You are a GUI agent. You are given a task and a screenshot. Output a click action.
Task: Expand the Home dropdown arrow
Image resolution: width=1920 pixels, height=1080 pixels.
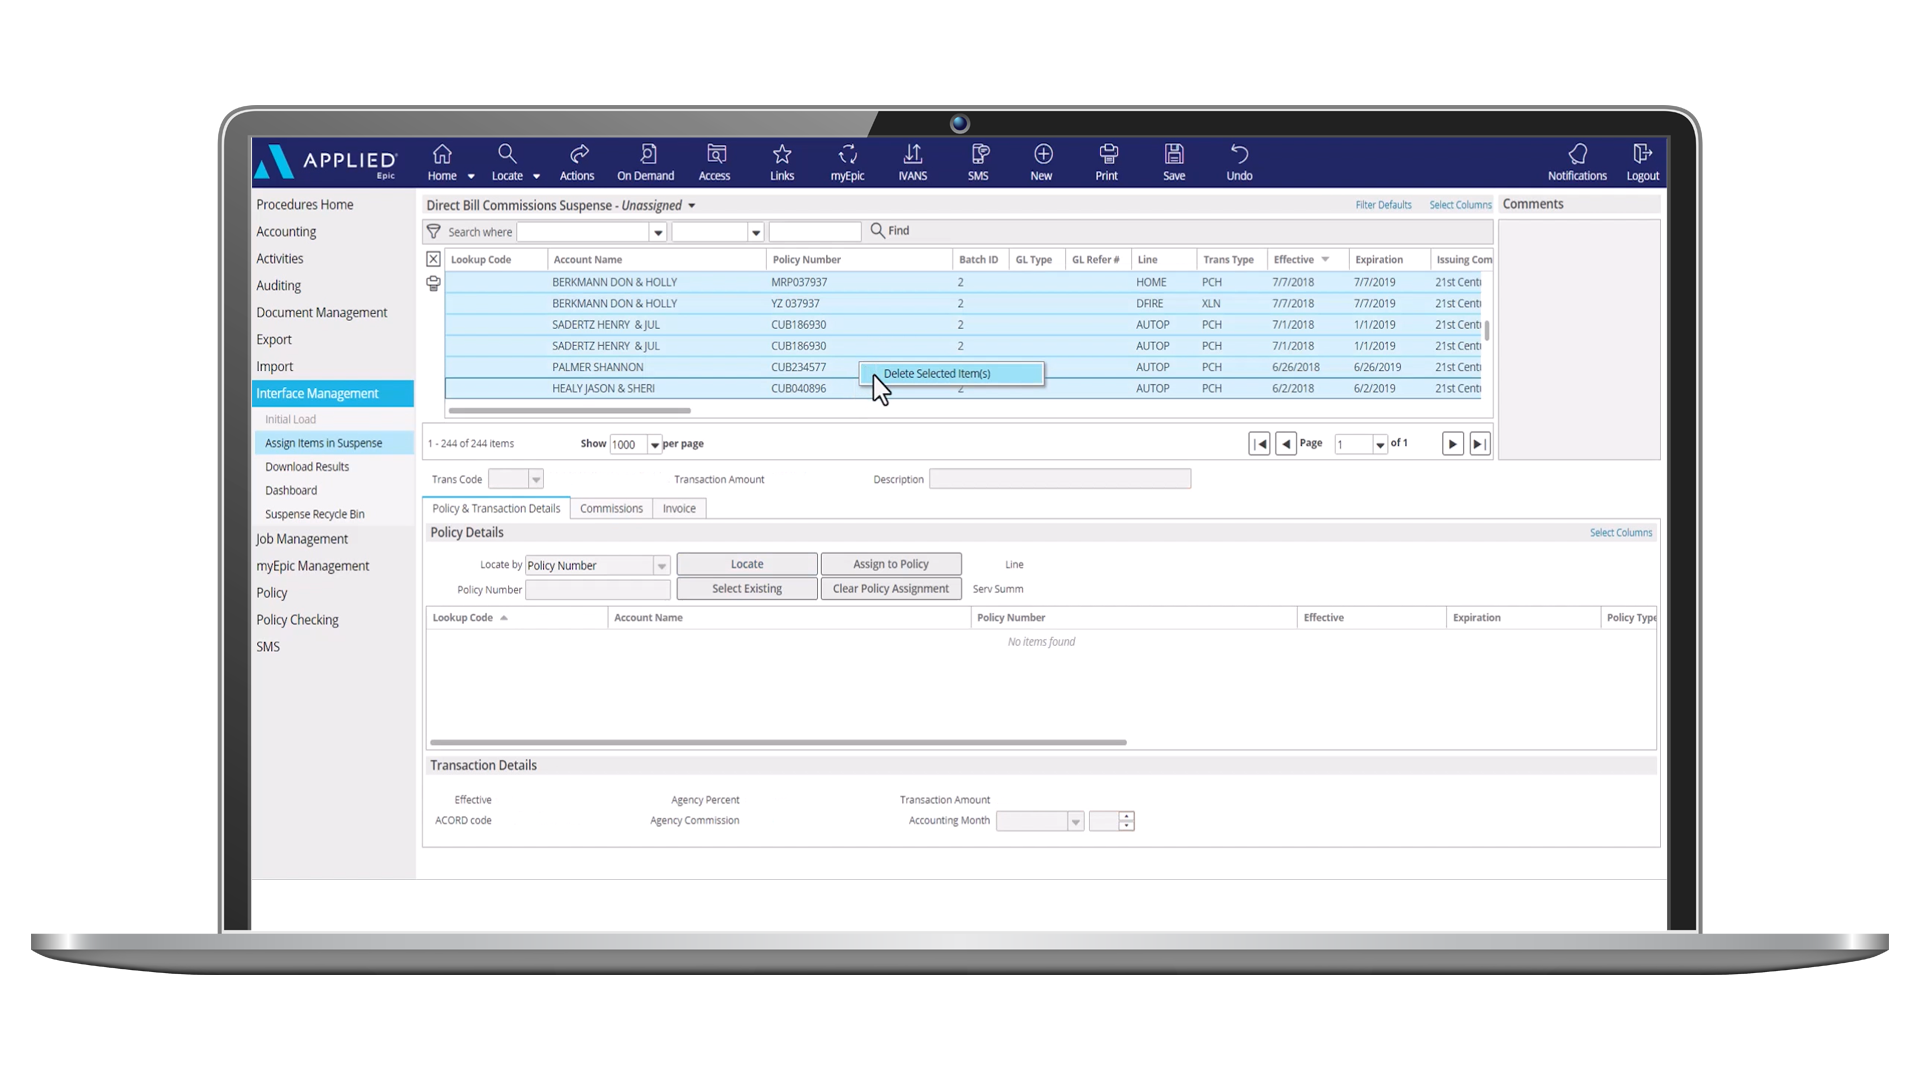coord(471,177)
